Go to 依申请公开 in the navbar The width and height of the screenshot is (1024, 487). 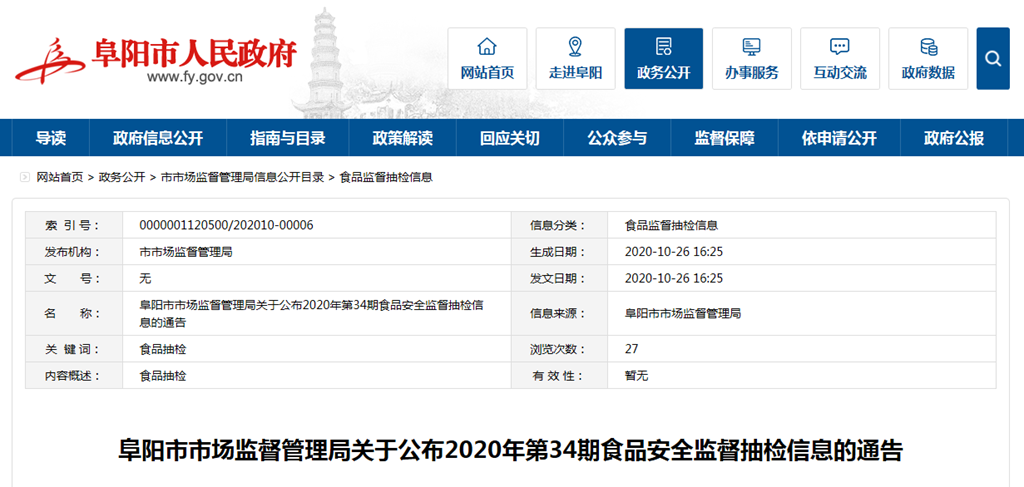pyautogui.click(x=839, y=138)
